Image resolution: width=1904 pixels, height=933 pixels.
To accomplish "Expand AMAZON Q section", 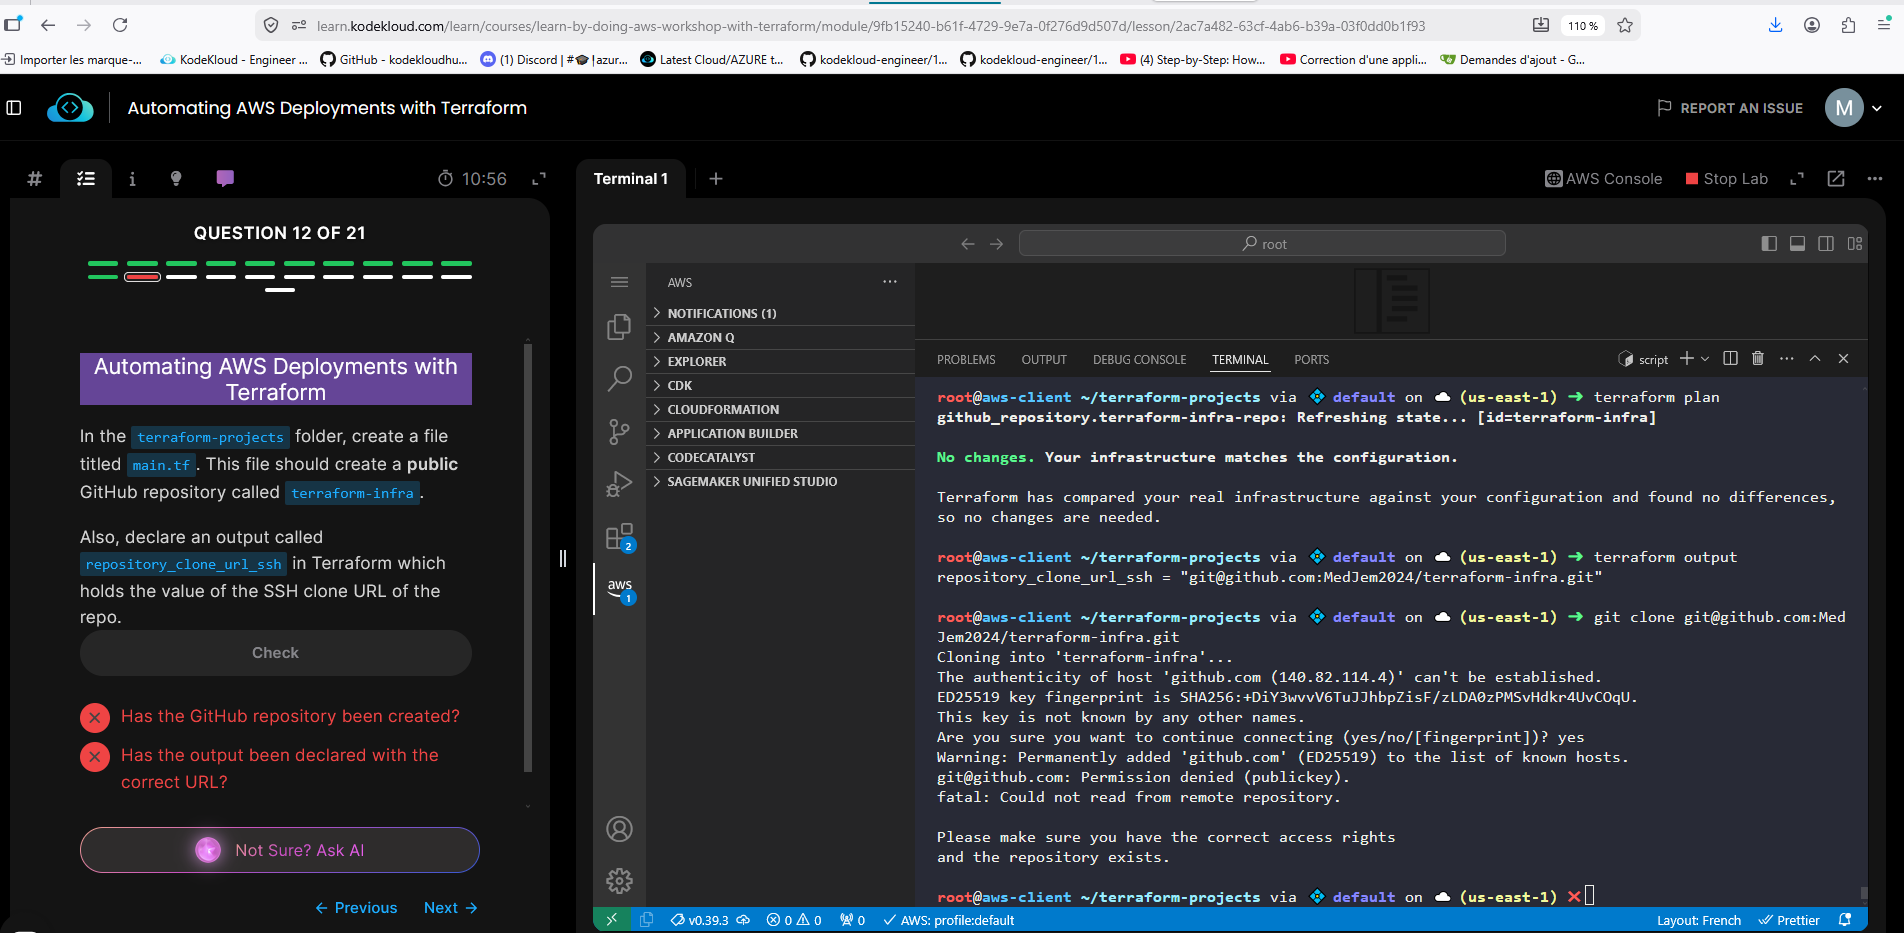I will click(x=781, y=337).
